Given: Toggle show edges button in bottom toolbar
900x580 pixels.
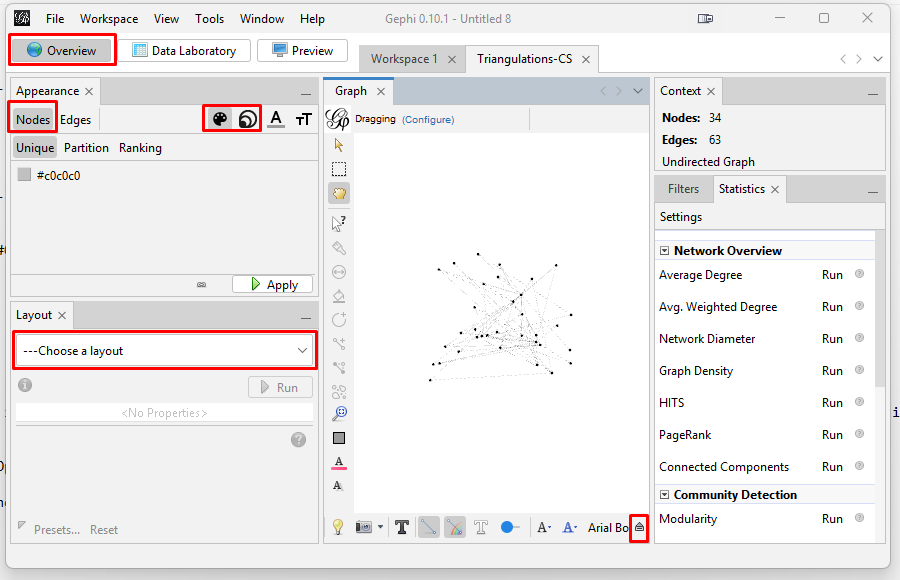Looking at the screenshot, I should click(x=428, y=527).
